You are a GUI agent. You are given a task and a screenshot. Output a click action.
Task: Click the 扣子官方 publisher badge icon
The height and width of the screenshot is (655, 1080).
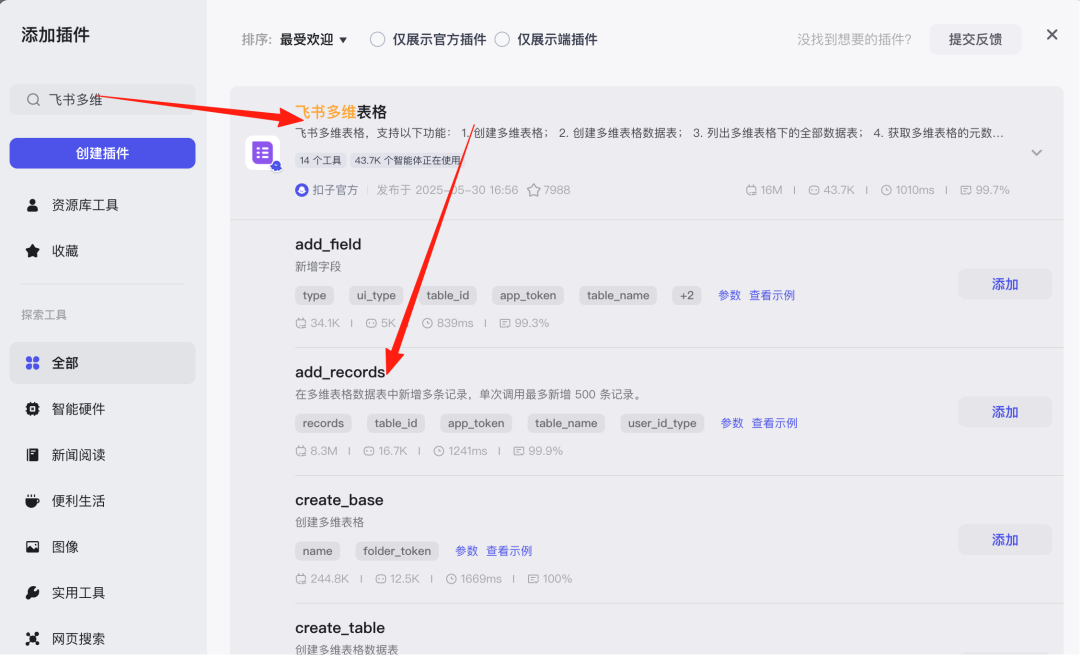point(302,190)
